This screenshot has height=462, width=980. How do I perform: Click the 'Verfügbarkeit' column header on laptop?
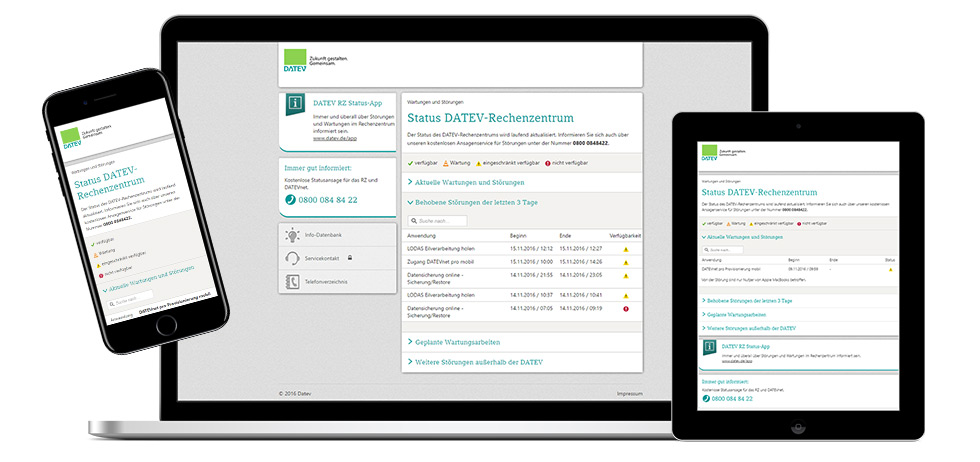(625, 236)
